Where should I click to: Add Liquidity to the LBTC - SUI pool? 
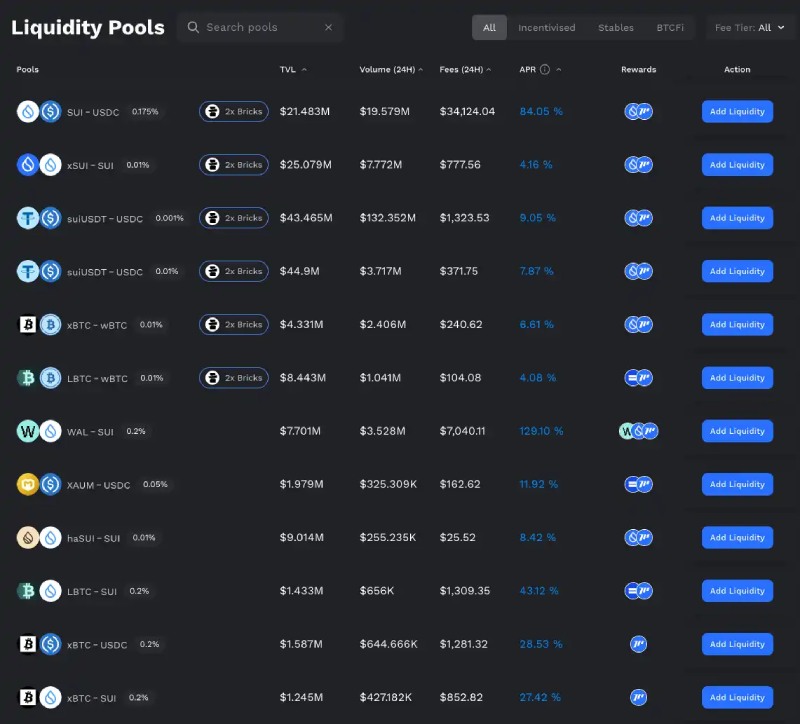(x=737, y=591)
